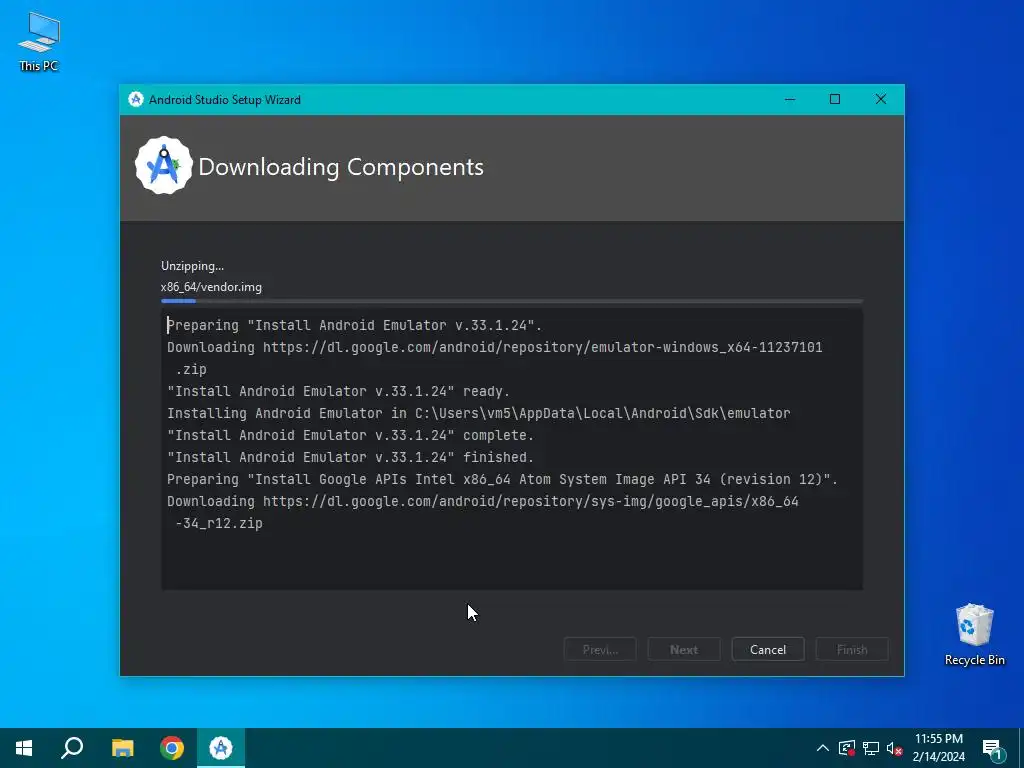Click the log line ending in 'complete.'
The width and height of the screenshot is (1024, 768).
[x=350, y=435]
